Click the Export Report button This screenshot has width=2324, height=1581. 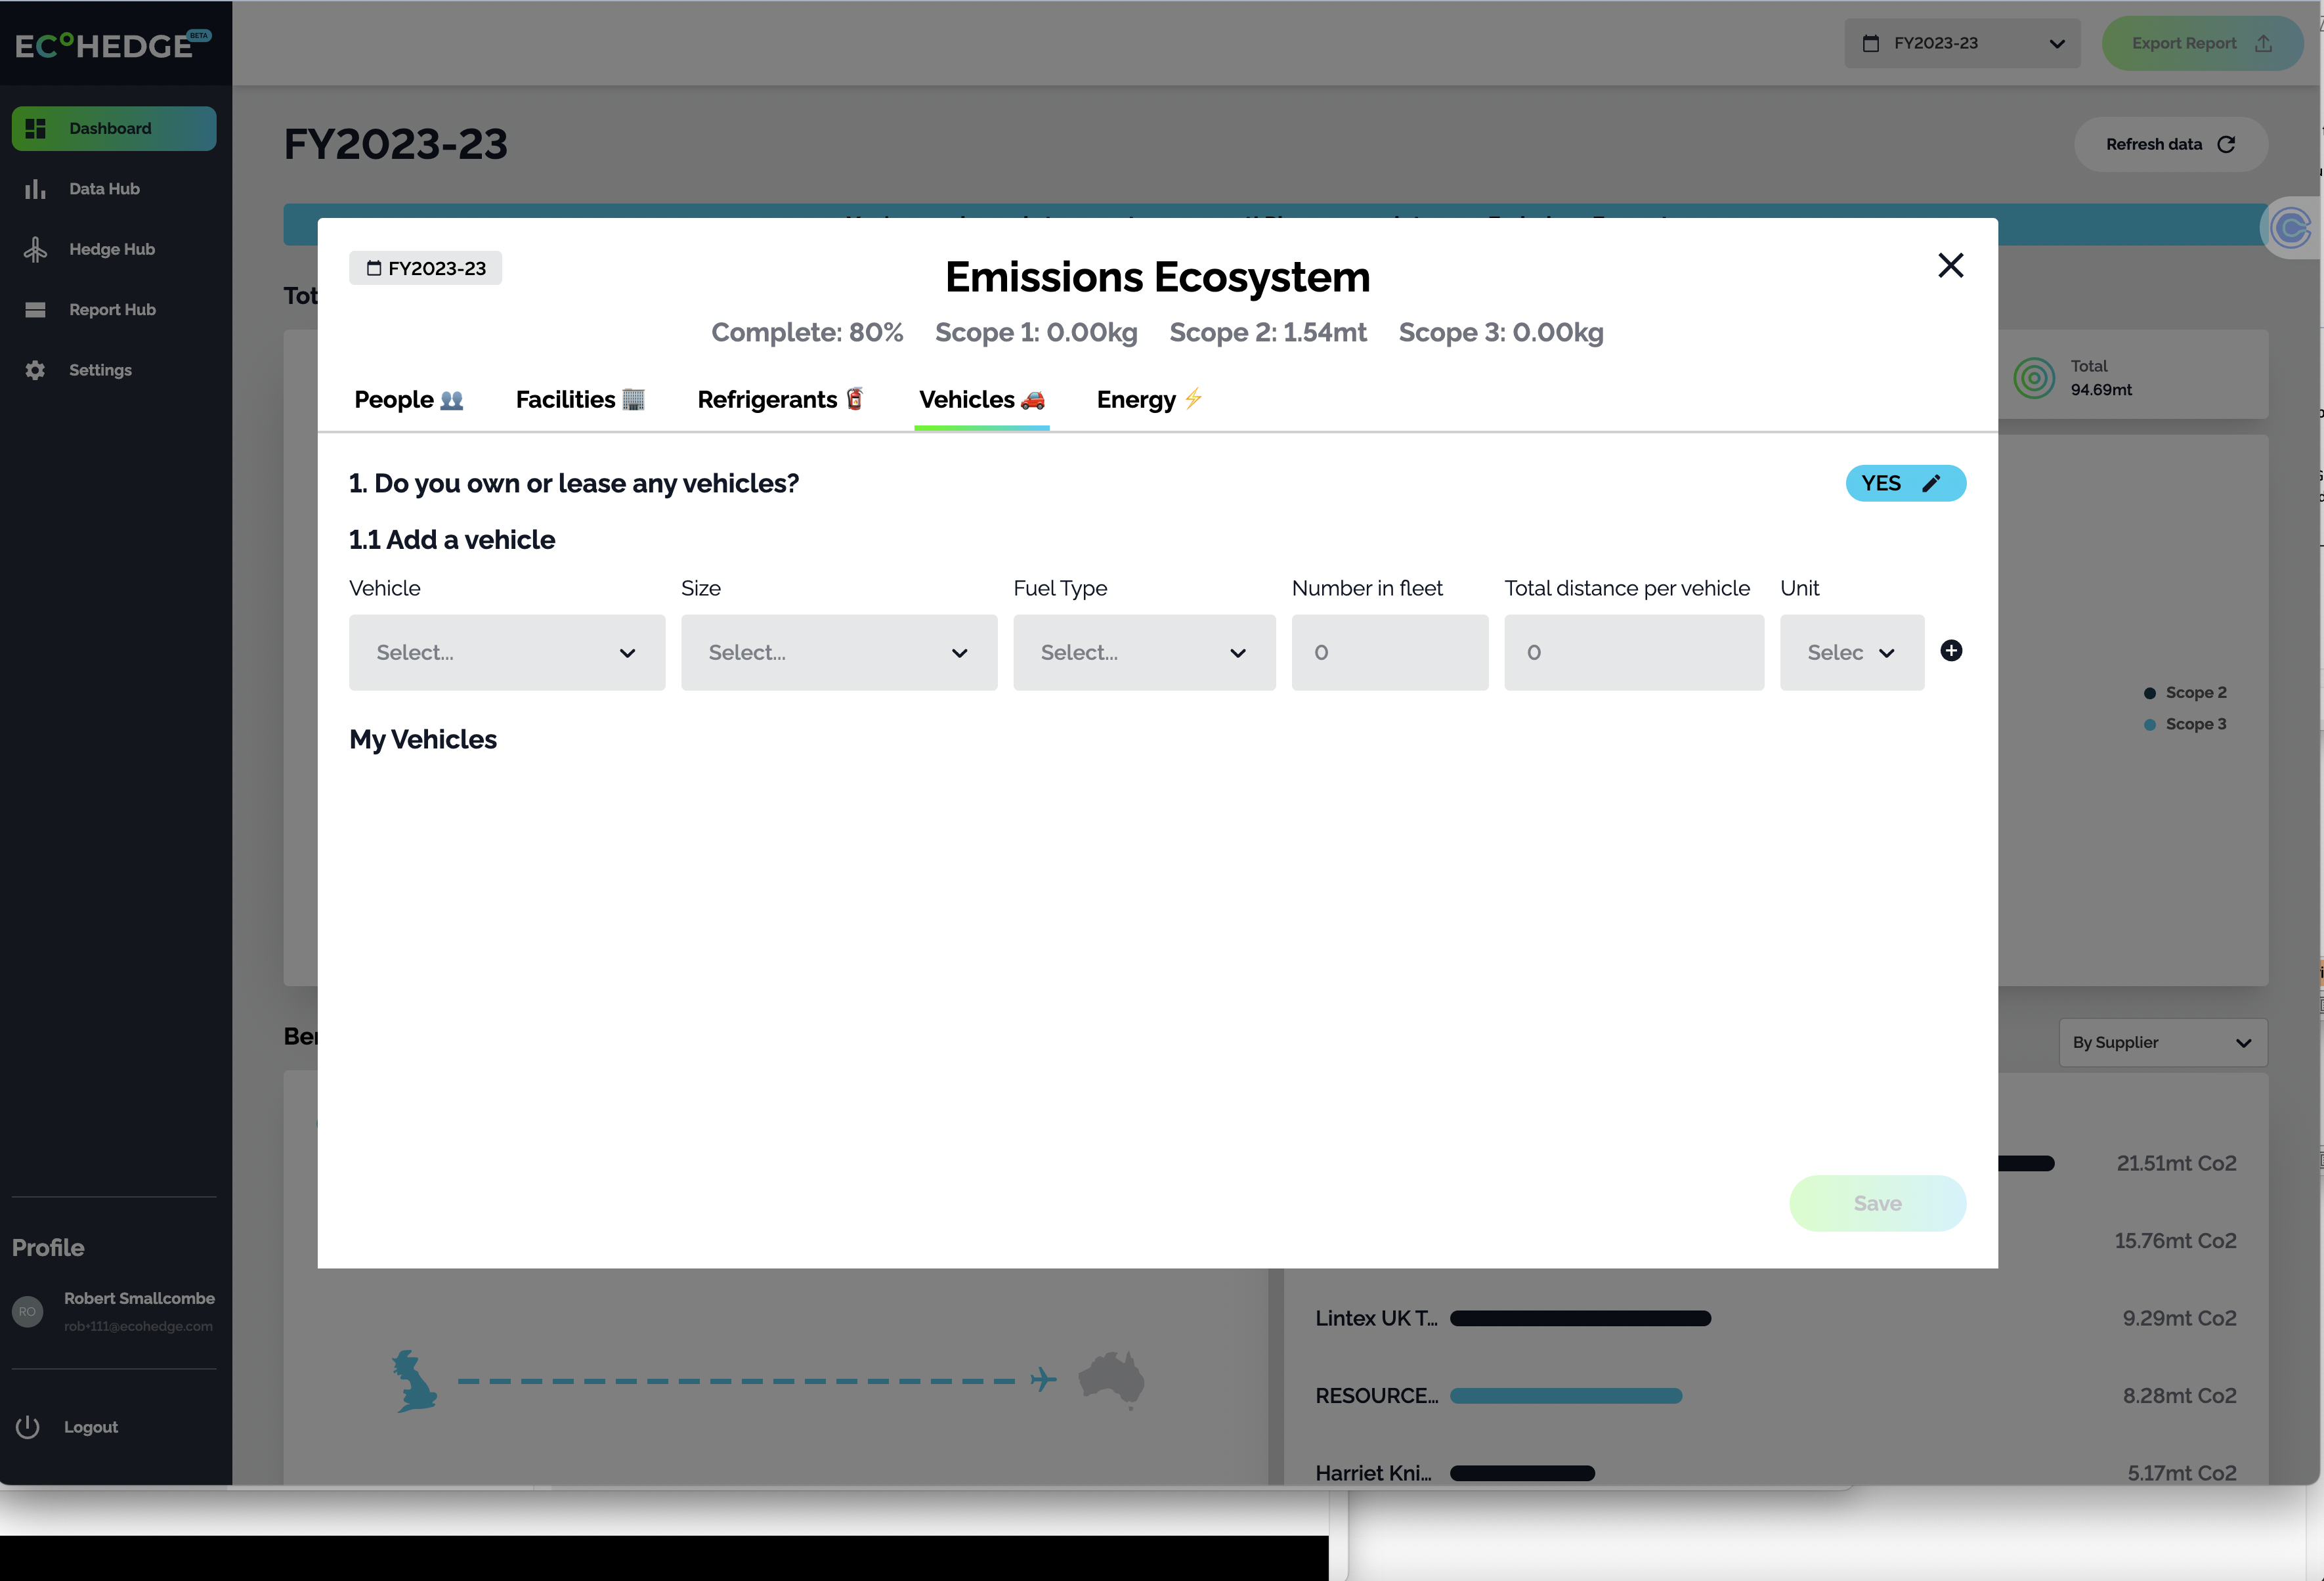pyautogui.click(x=2202, y=43)
